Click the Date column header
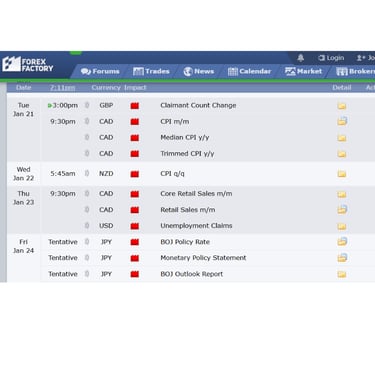This screenshot has width=375, height=366. tap(24, 88)
